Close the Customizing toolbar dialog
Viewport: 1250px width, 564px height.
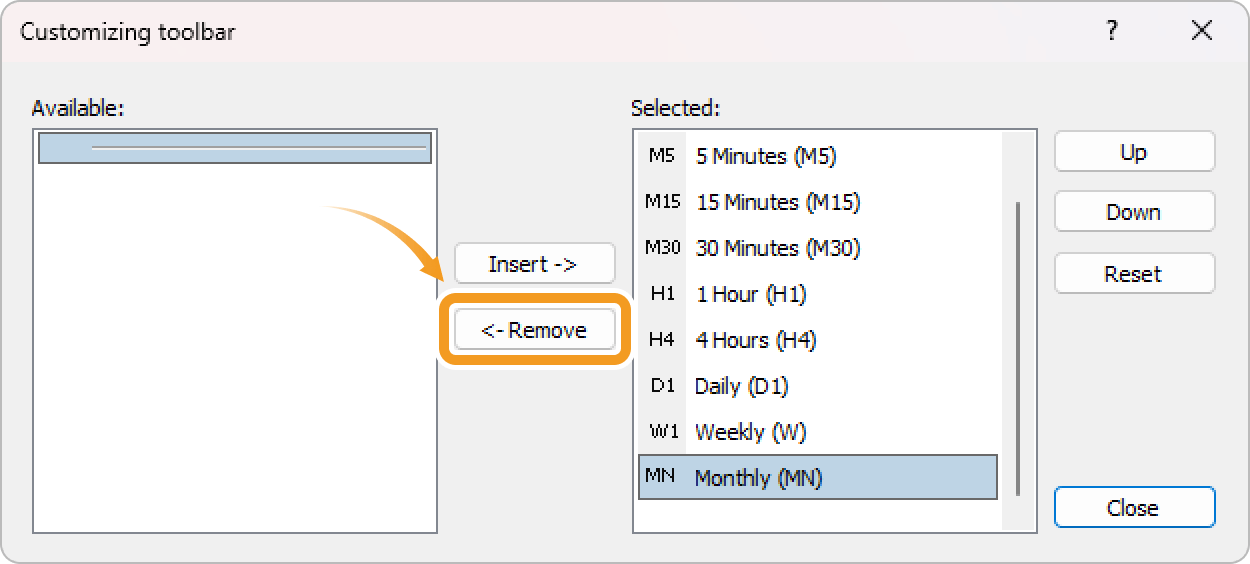pyautogui.click(x=1134, y=507)
